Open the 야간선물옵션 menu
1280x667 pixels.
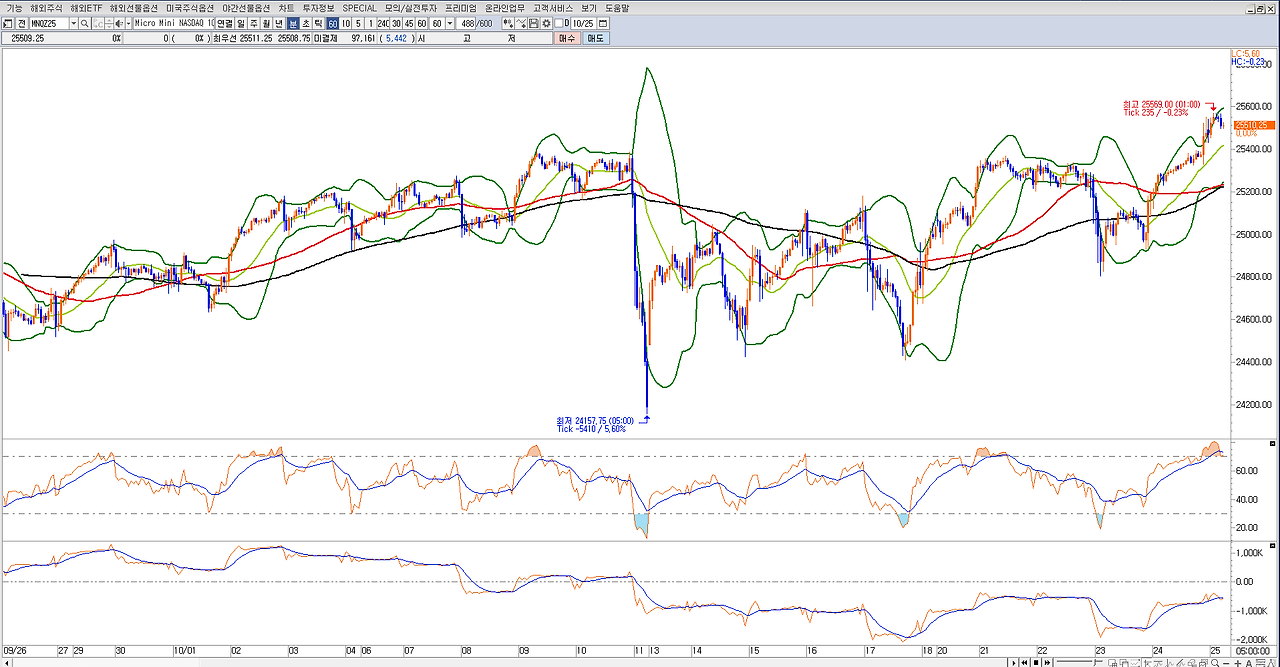[246, 8]
